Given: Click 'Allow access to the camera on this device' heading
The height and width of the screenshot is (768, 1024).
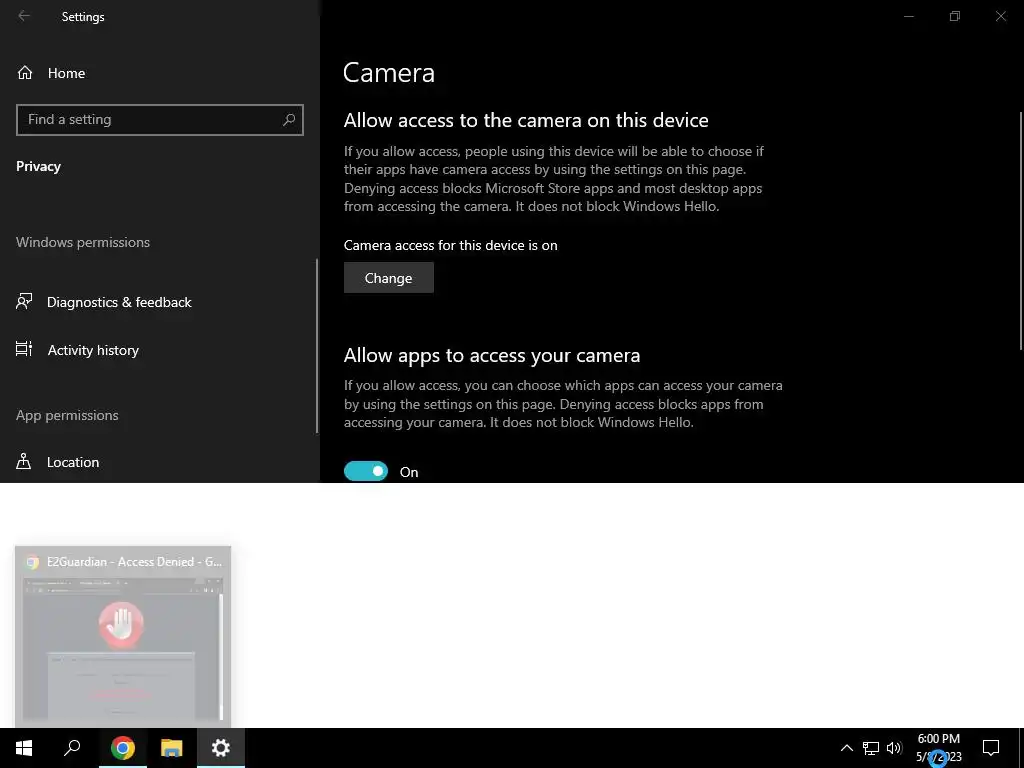Looking at the screenshot, I should pos(526,120).
